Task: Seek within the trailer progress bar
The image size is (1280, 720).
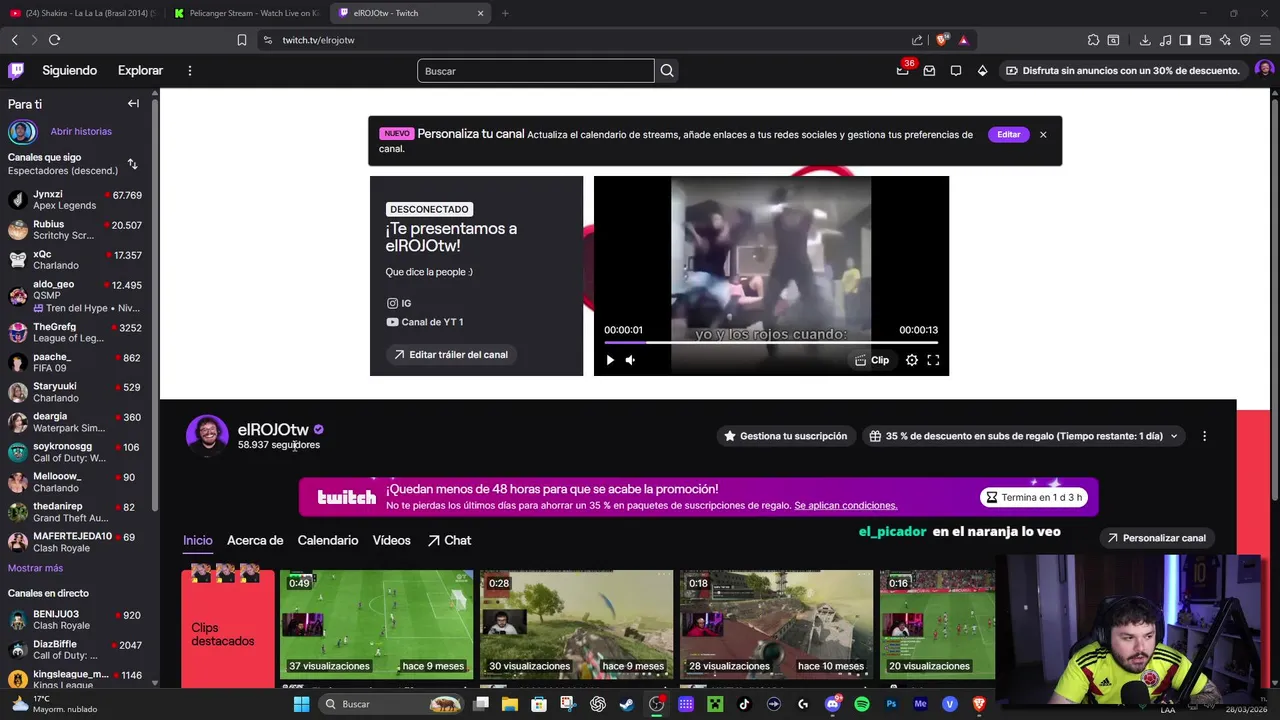Action: point(770,342)
